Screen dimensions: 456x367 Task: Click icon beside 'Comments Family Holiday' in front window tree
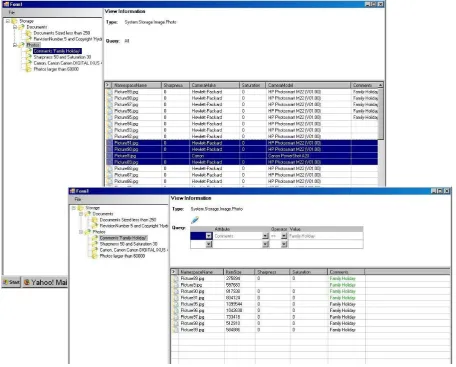[x=95, y=238]
